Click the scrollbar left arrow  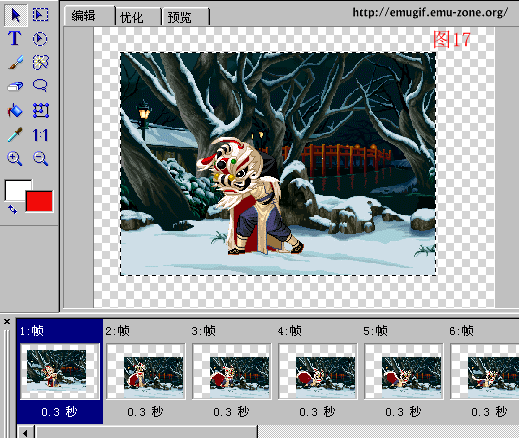(26, 433)
